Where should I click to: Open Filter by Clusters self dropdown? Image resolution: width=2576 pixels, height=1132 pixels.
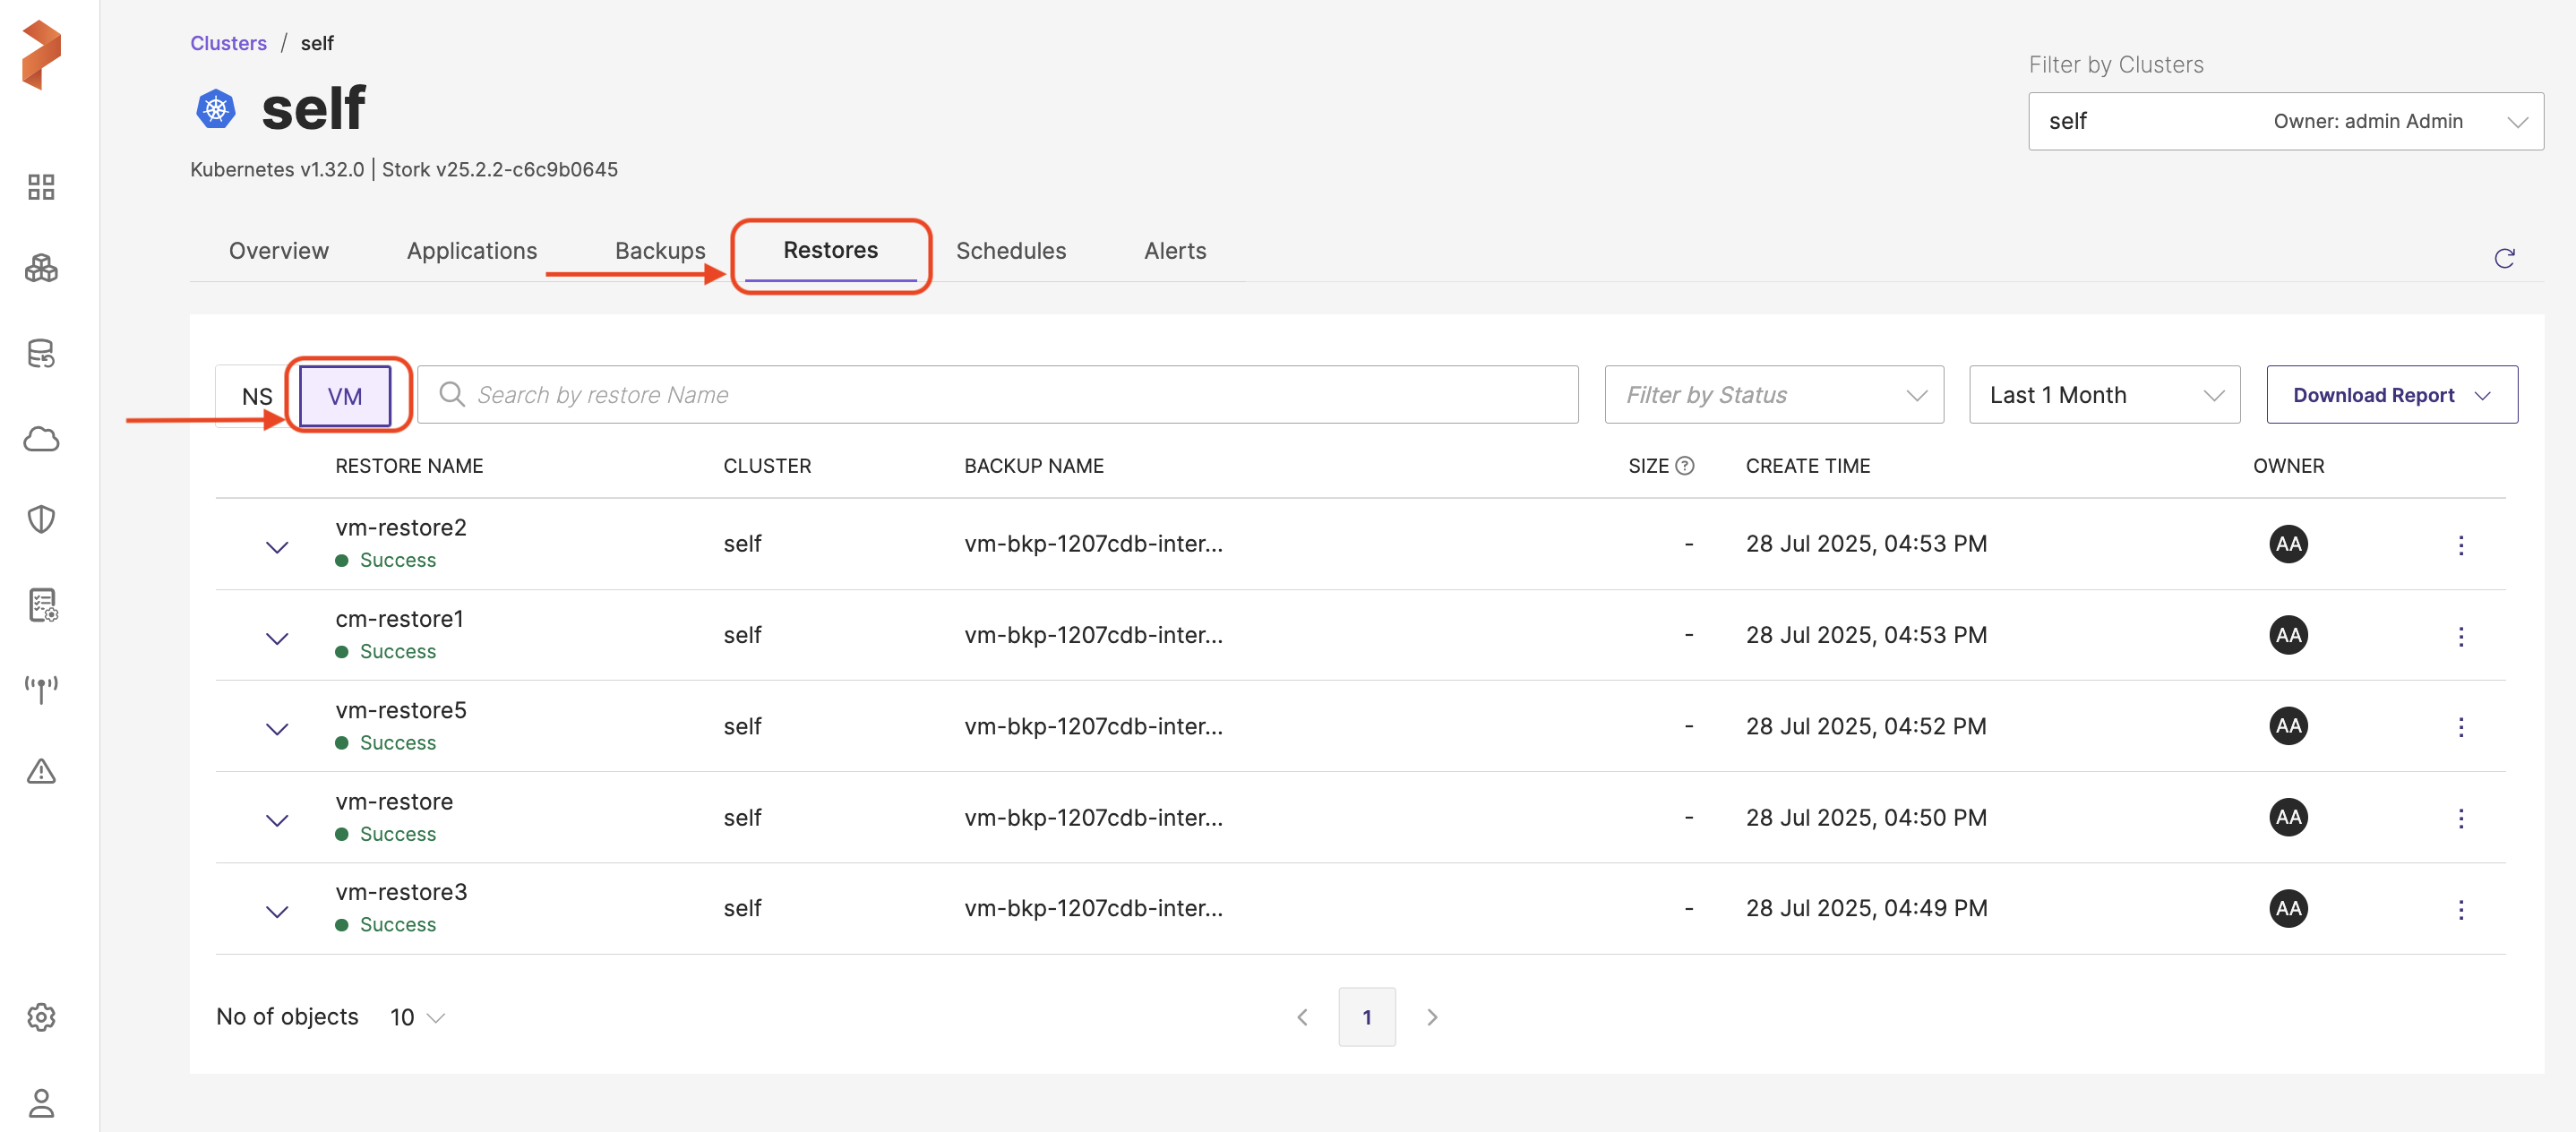[2285, 121]
